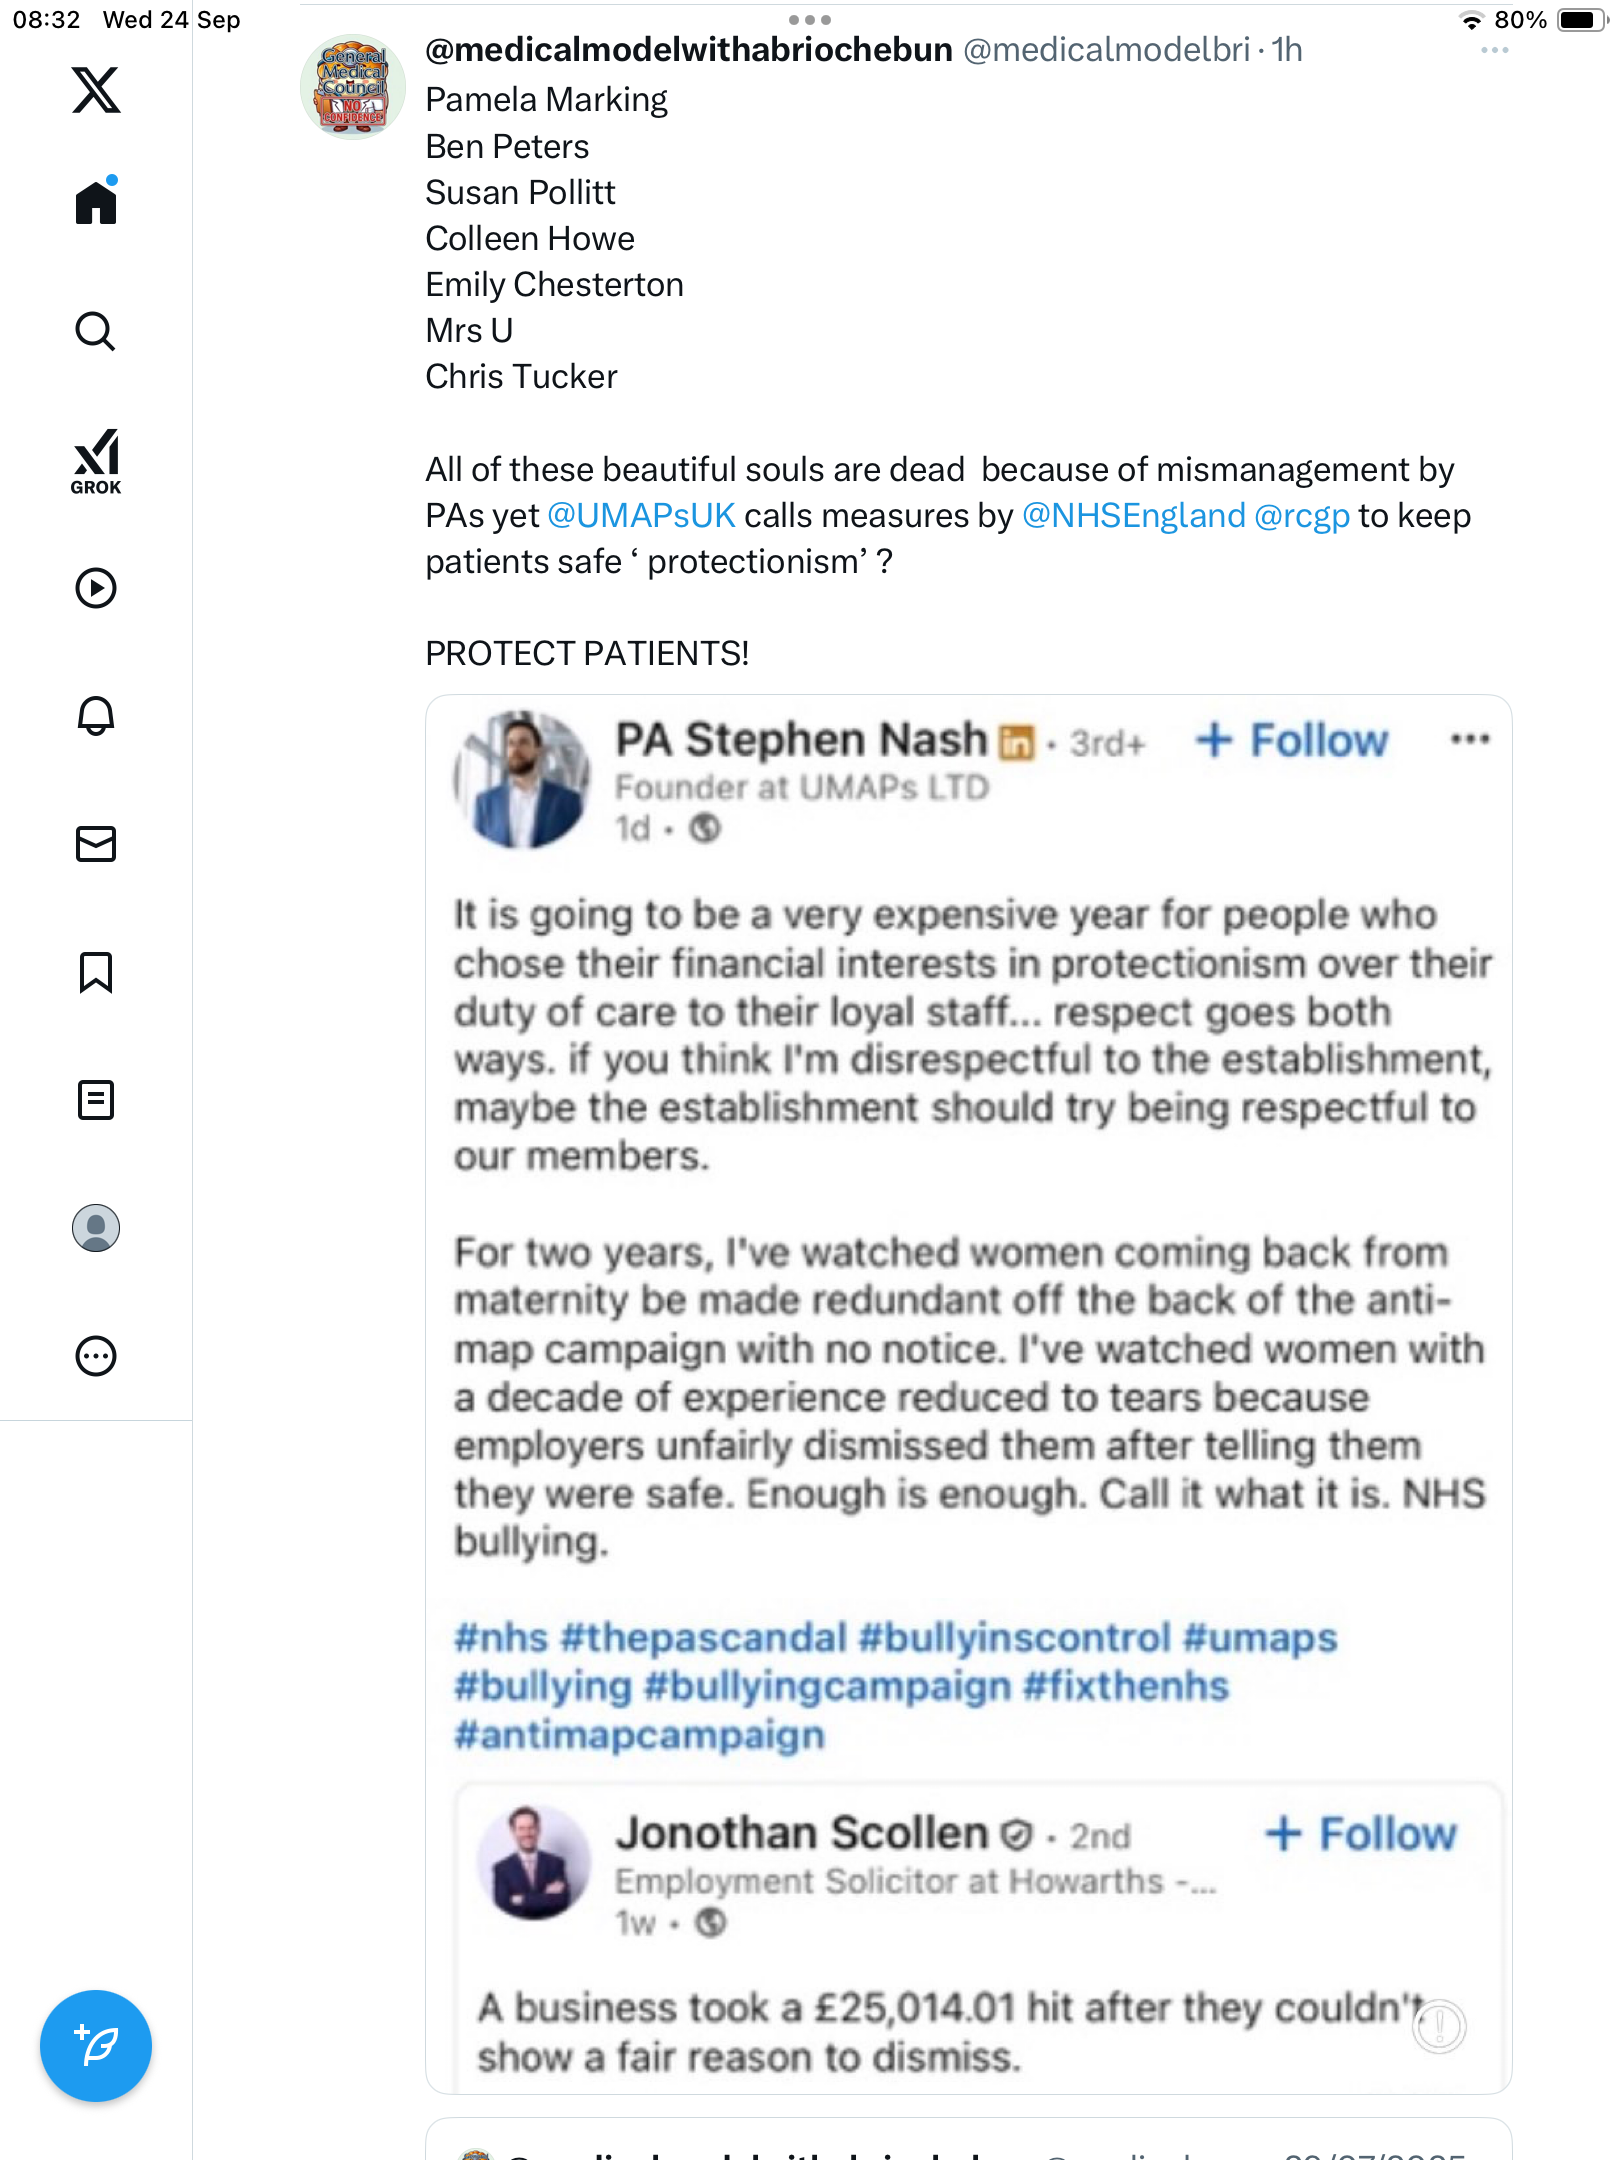Open the video tab
The image size is (1620, 2160).
[x=96, y=588]
